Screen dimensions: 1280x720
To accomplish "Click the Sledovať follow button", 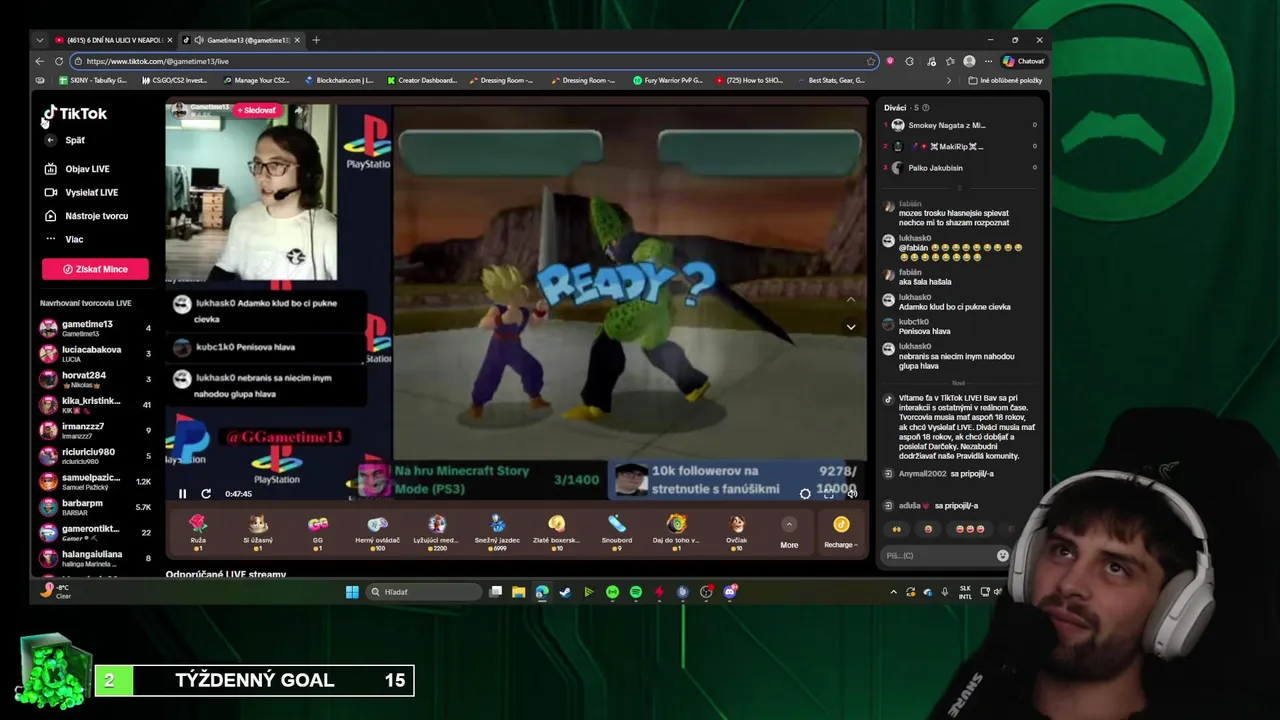I will 256,111.
